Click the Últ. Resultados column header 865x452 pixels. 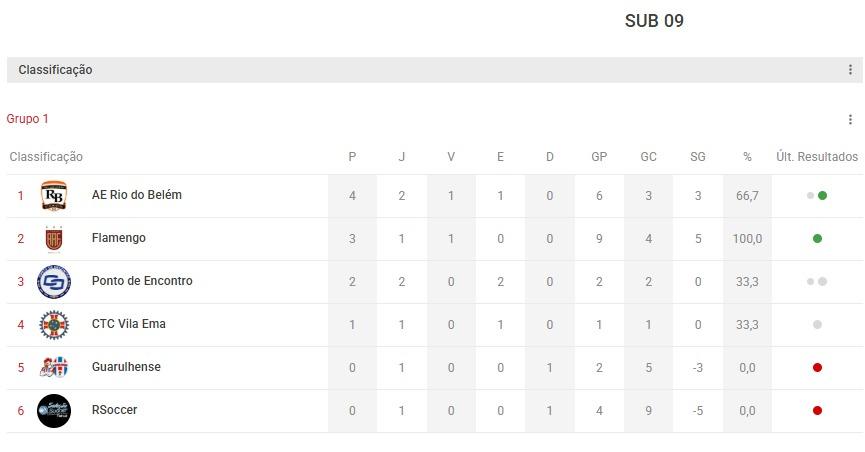(x=817, y=157)
